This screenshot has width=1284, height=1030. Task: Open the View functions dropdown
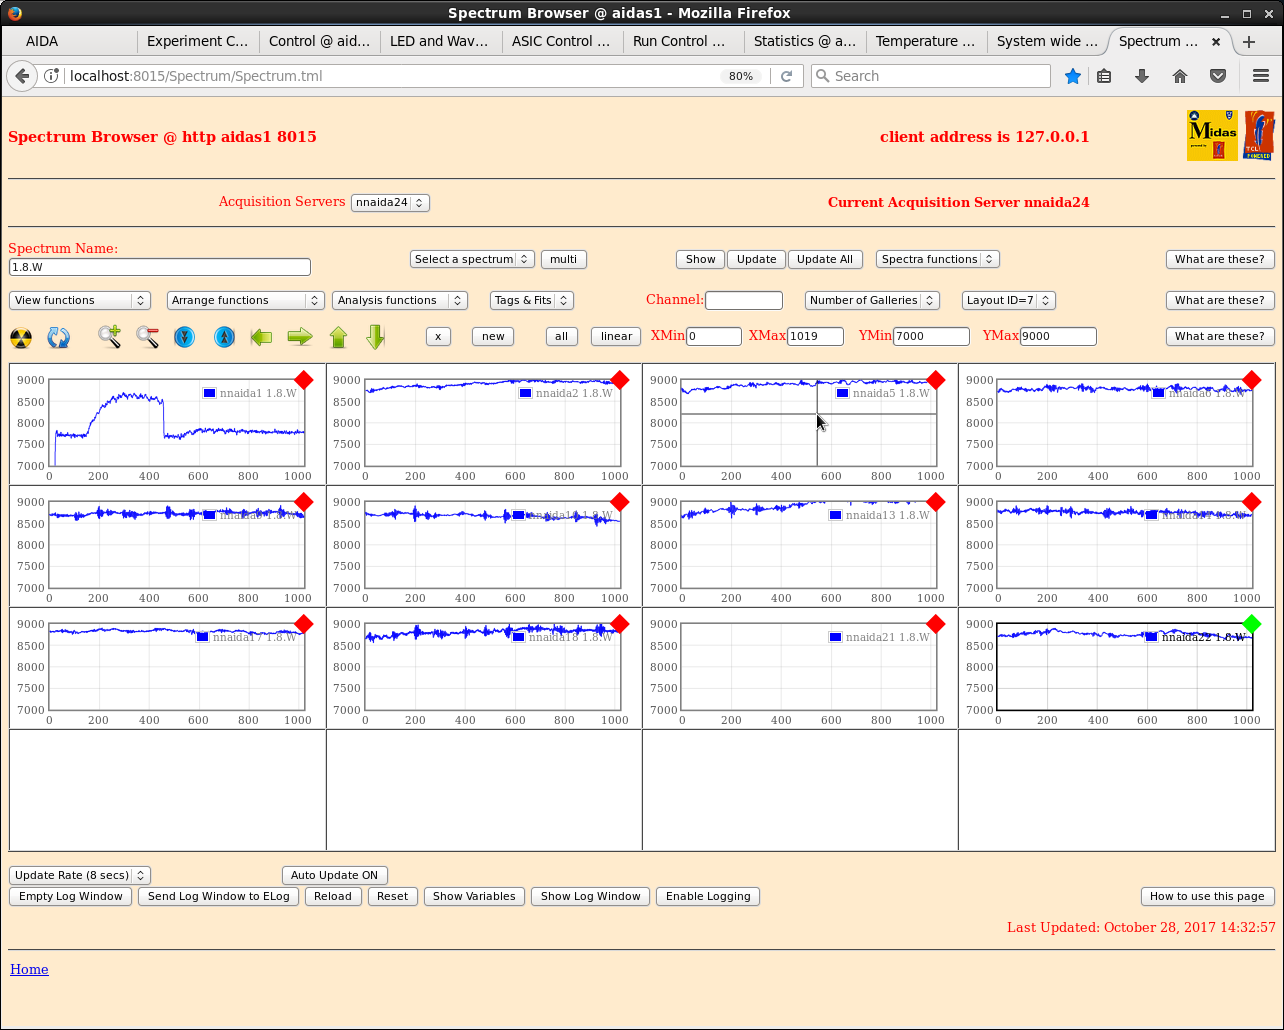coord(80,300)
